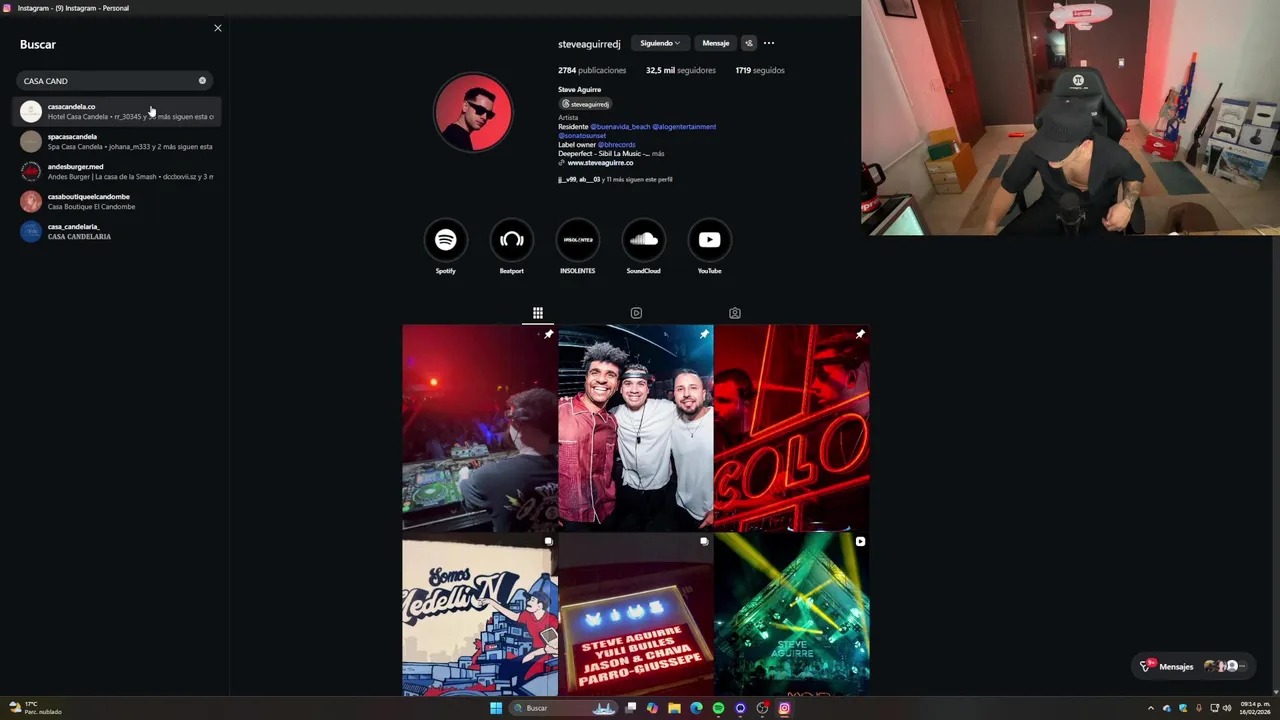The image size is (1280, 720).
Task: Open the Mensajes floating chat button
Action: click(x=1194, y=666)
